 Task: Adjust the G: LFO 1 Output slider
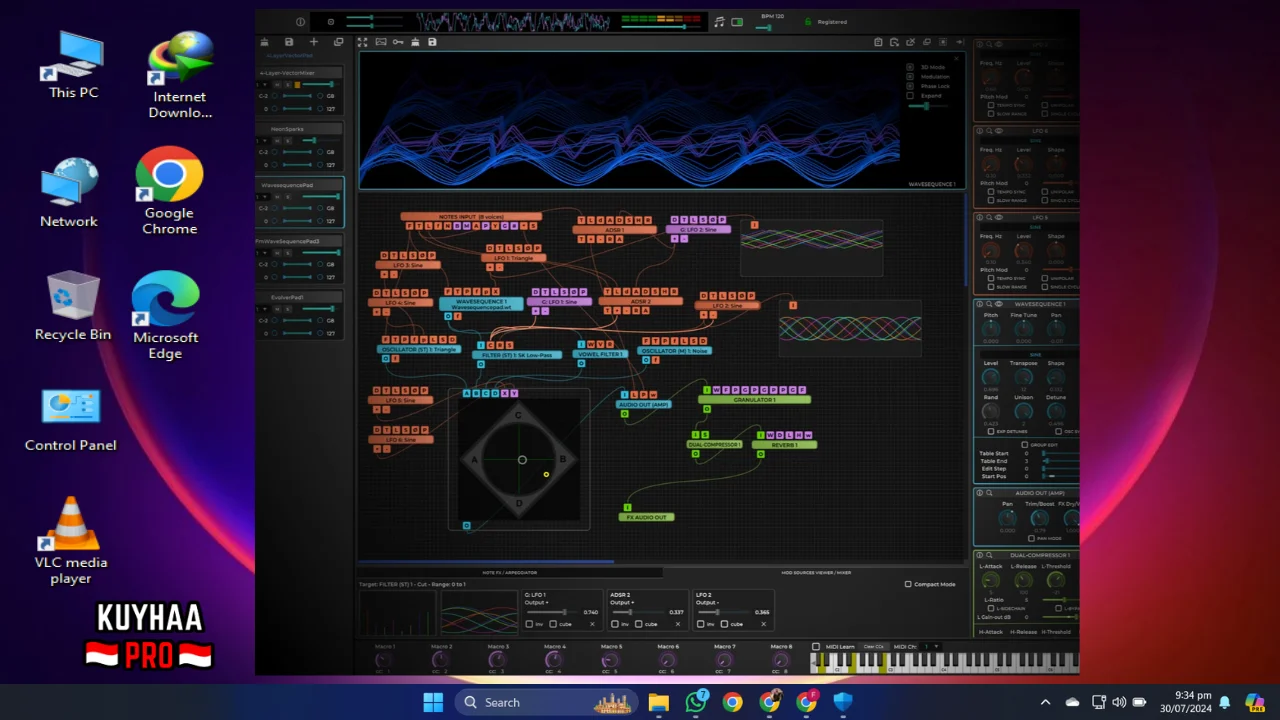click(x=550, y=612)
